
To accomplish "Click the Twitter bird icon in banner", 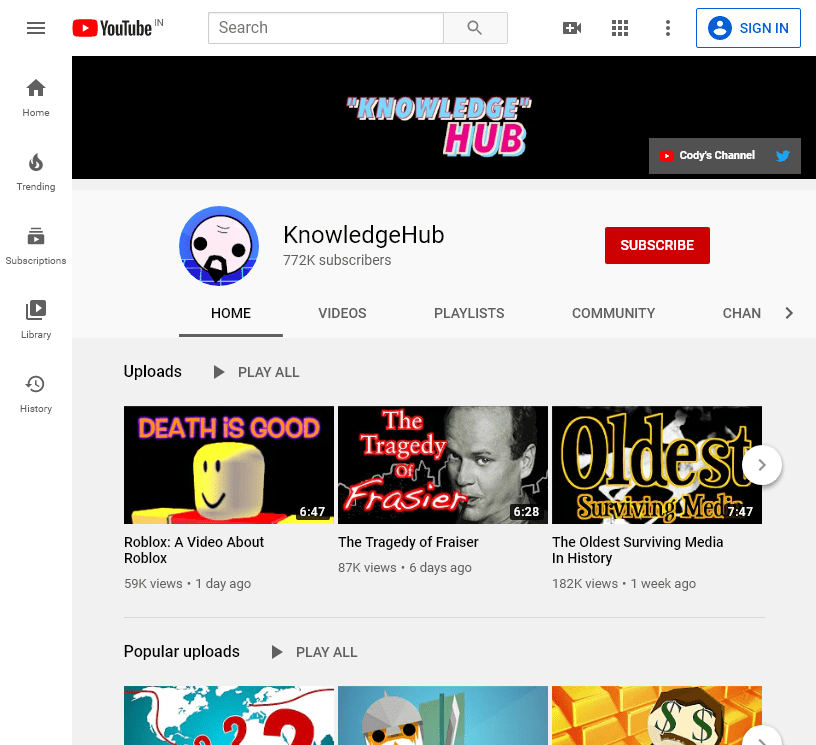I will coord(783,155).
